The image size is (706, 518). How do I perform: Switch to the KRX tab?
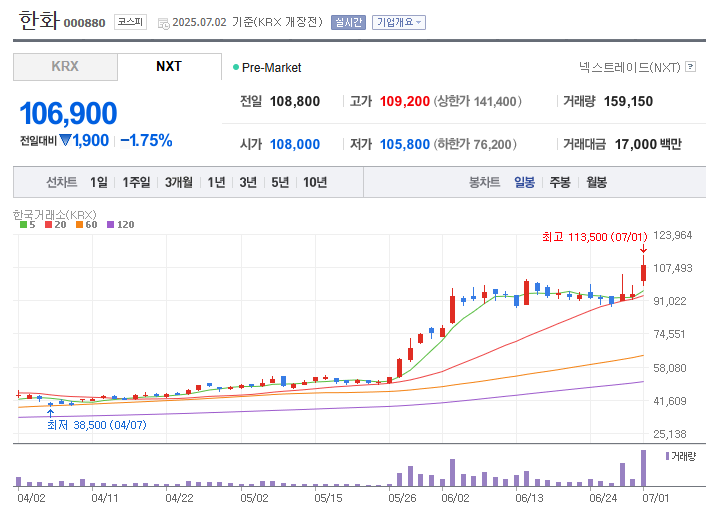[x=65, y=67]
